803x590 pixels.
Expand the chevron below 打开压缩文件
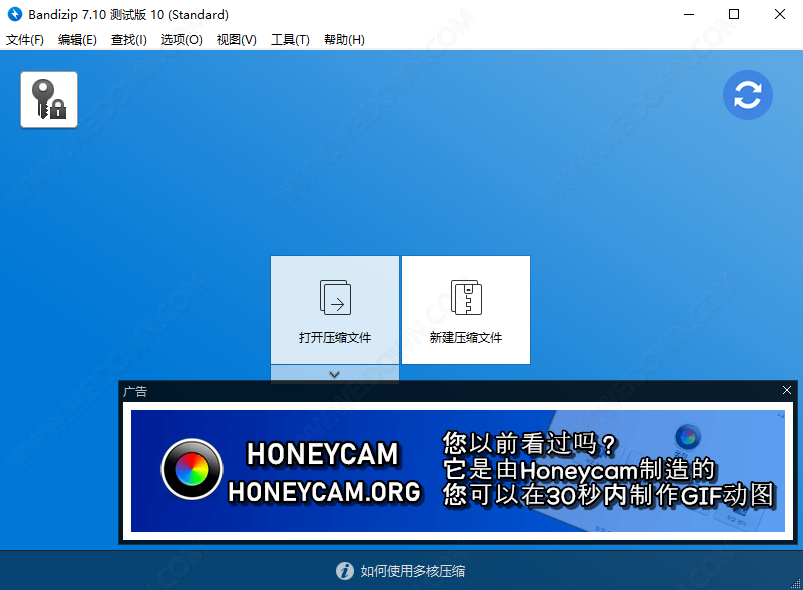pos(335,374)
